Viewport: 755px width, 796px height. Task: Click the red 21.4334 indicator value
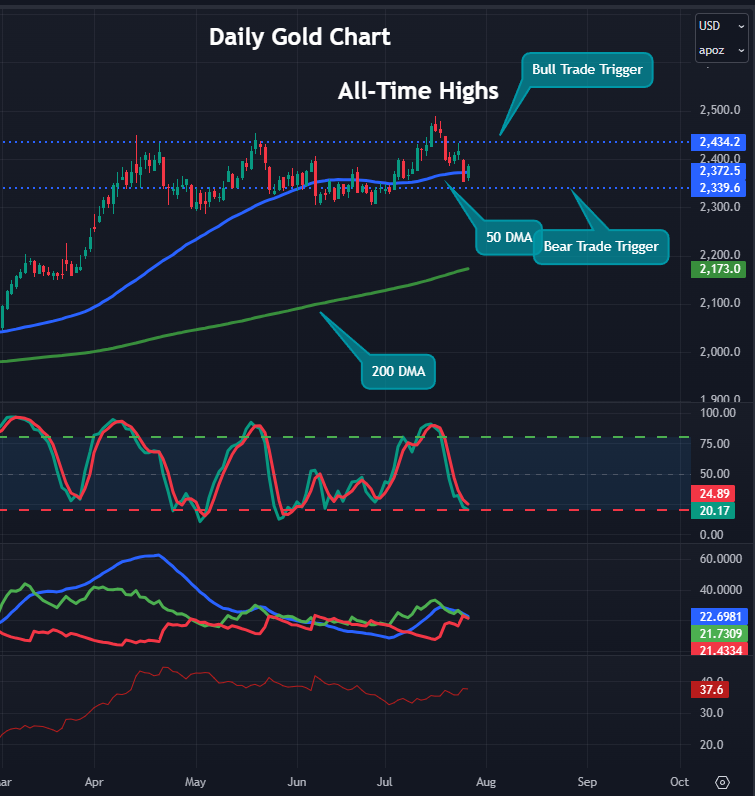pyautogui.click(x=719, y=649)
